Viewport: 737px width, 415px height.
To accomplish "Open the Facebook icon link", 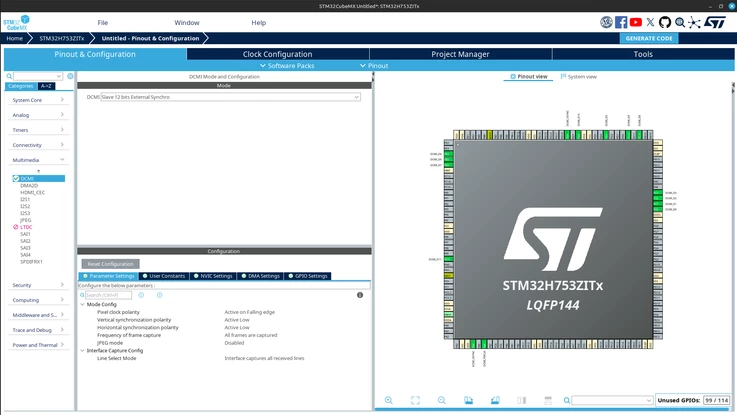I will 621,22.
